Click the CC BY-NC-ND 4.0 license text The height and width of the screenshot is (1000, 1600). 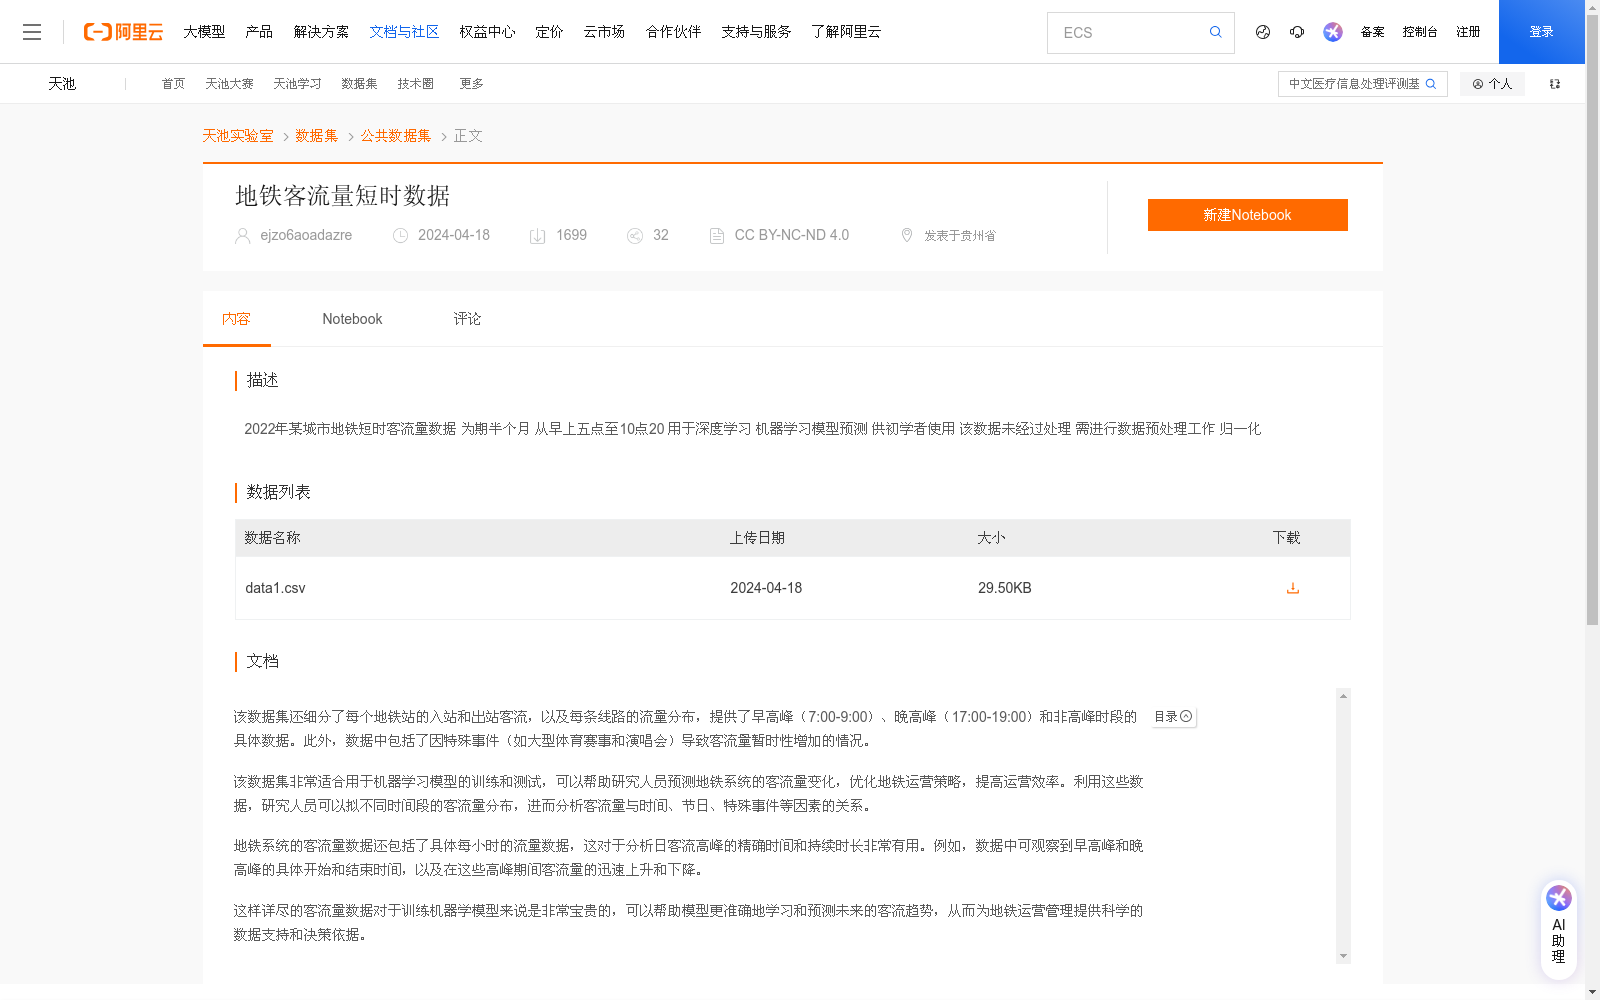coord(791,235)
